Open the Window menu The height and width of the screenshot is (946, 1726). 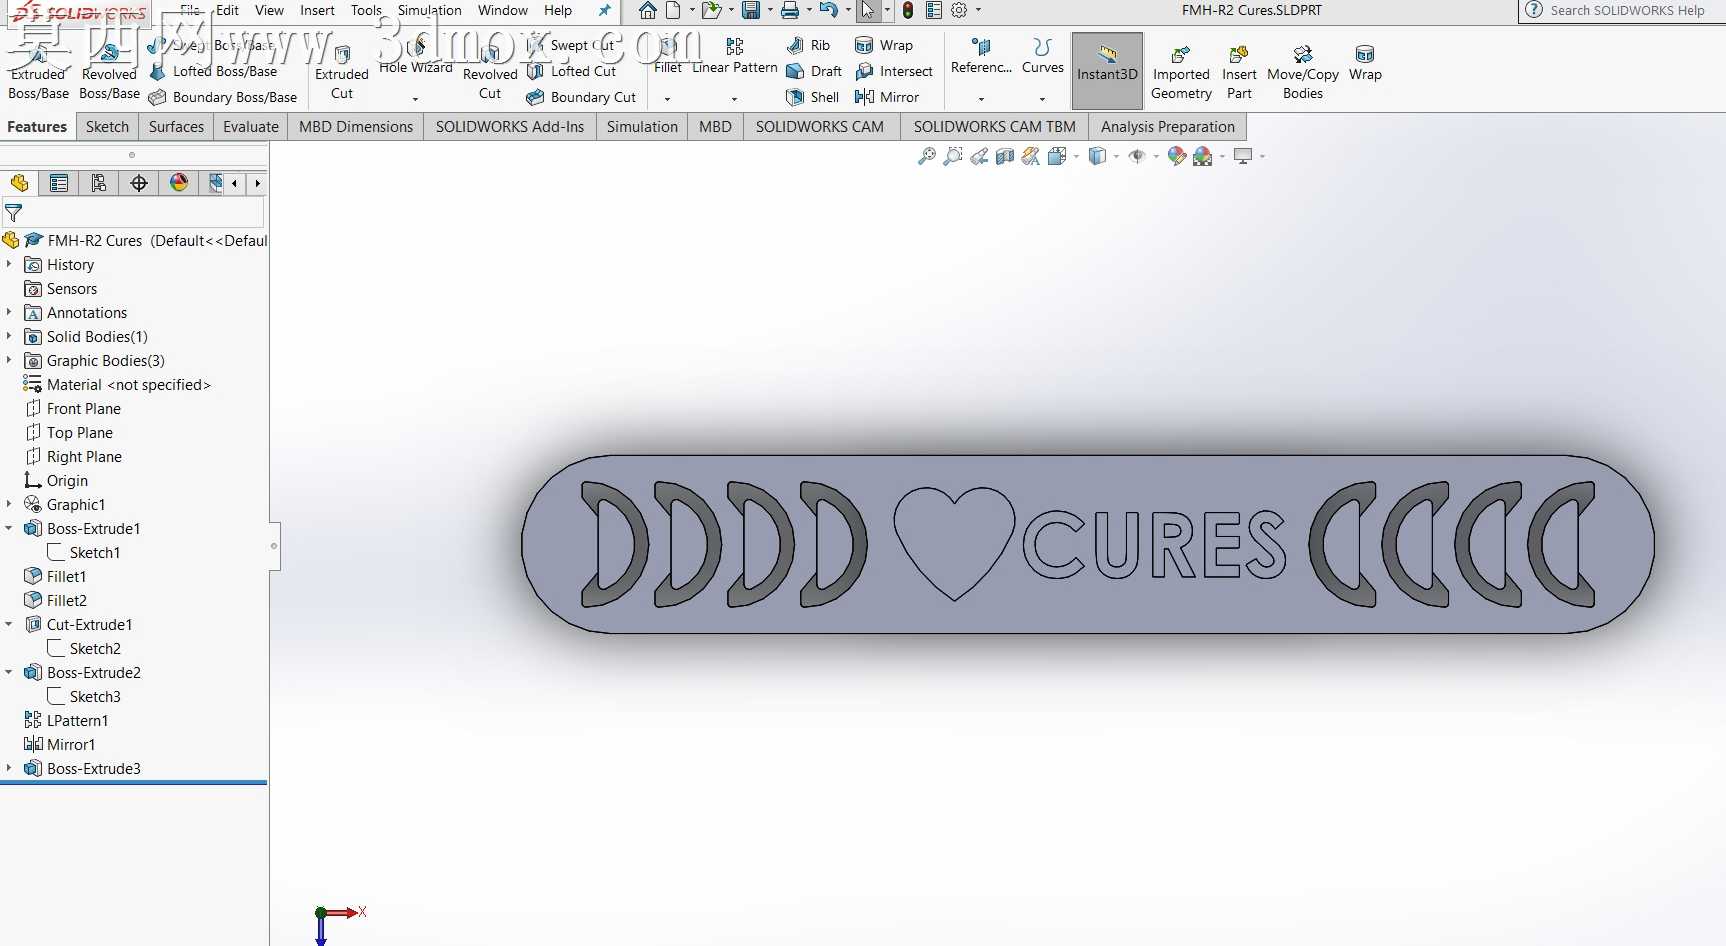pos(502,10)
